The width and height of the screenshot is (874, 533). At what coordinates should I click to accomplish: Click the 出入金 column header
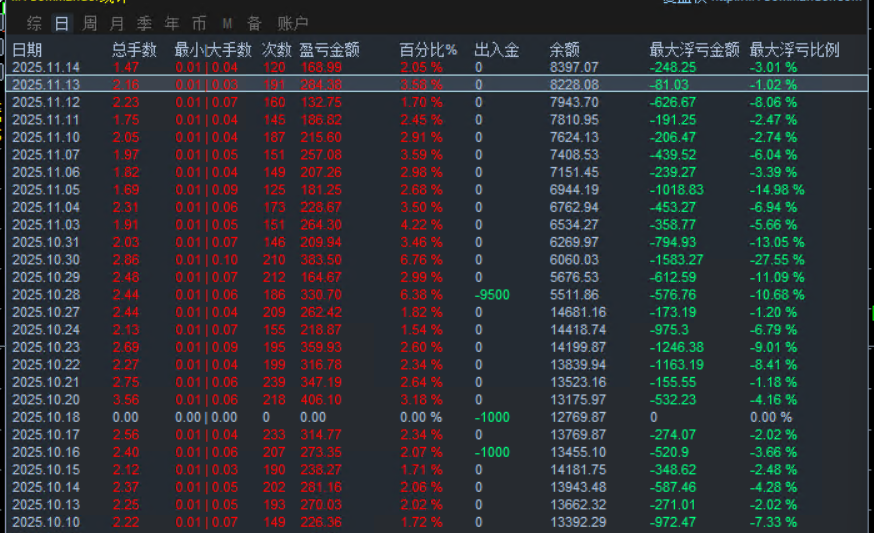tap(497, 50)
